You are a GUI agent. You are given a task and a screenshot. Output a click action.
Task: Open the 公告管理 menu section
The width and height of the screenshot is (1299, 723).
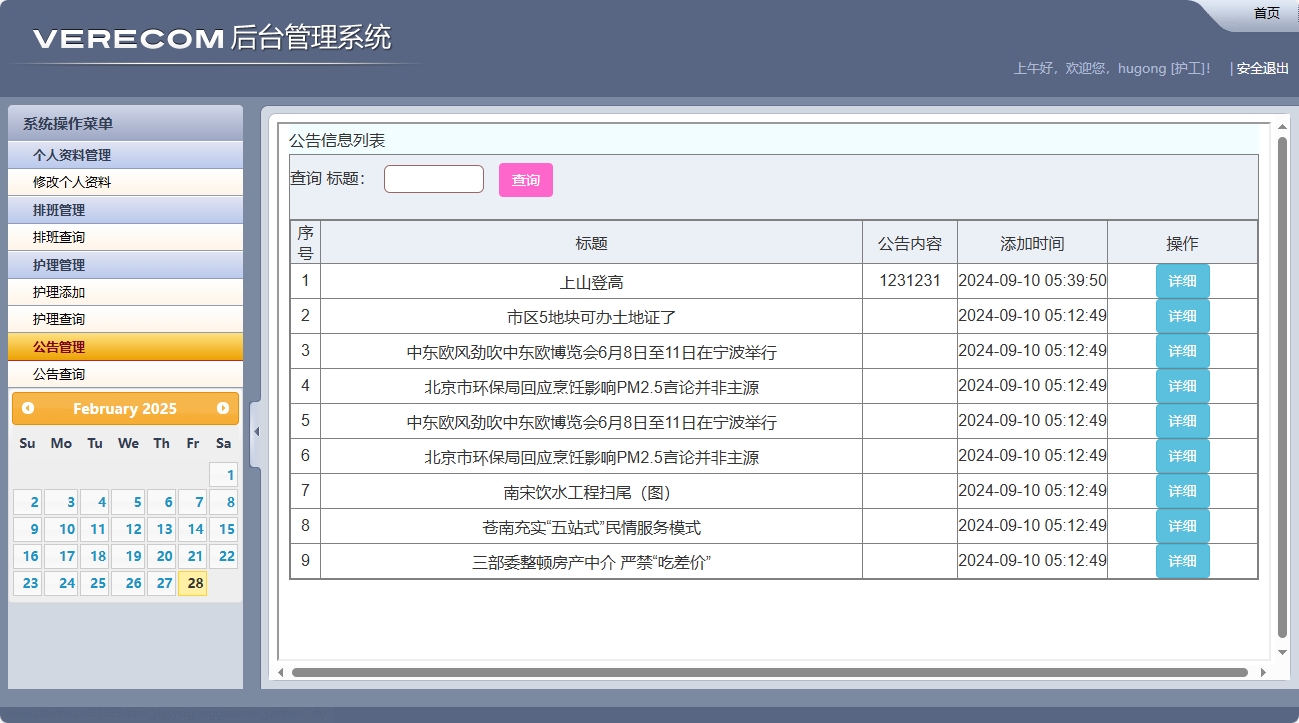124,346
